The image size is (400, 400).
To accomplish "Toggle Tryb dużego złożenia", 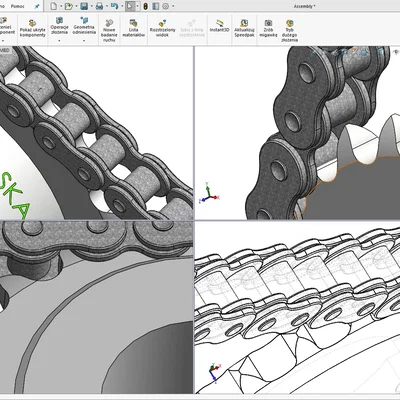I will click(x=290, y=31).
